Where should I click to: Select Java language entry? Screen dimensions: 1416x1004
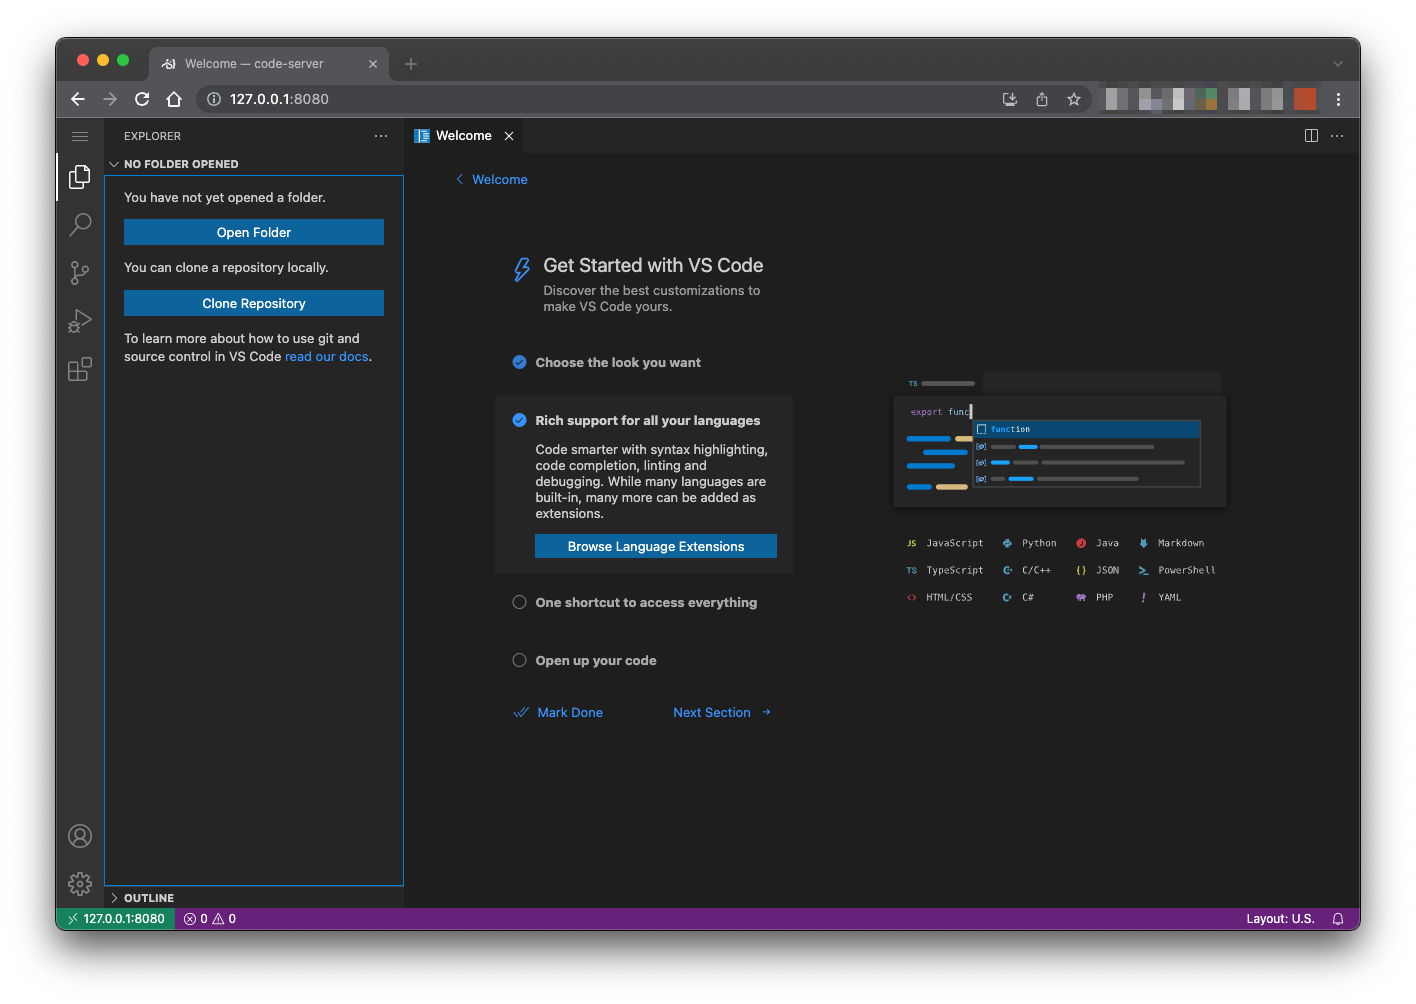1097,543
